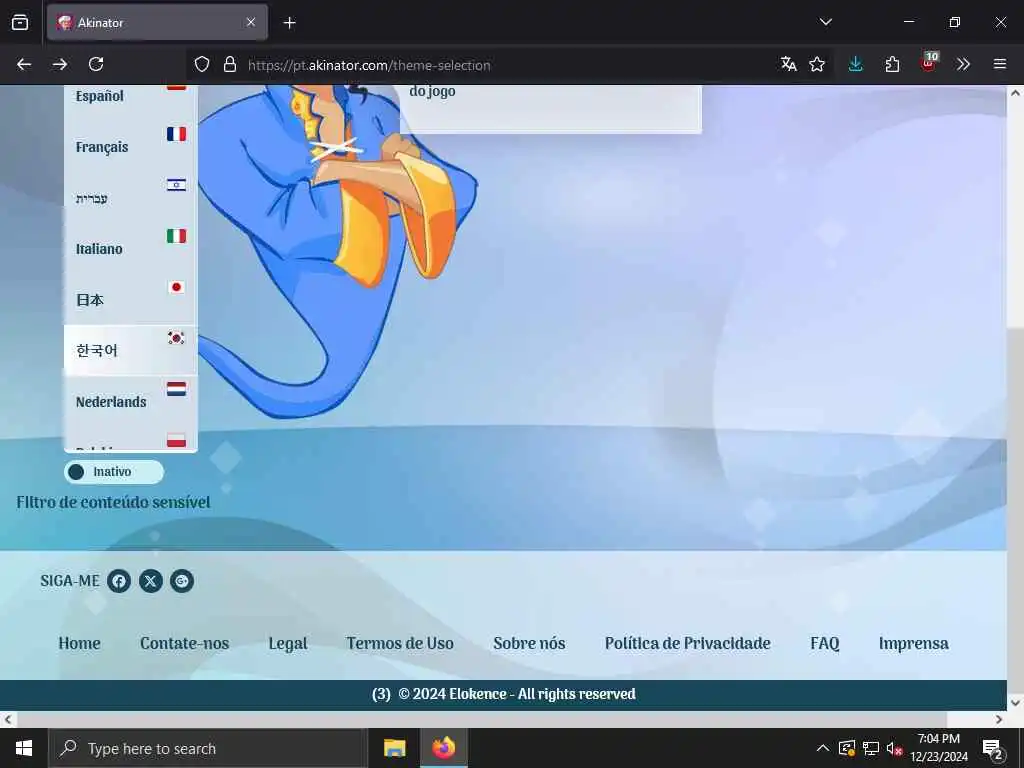Click horizontal scrollbar left arrow
The image size is (1024, 768).
click(x=8, y=719)
